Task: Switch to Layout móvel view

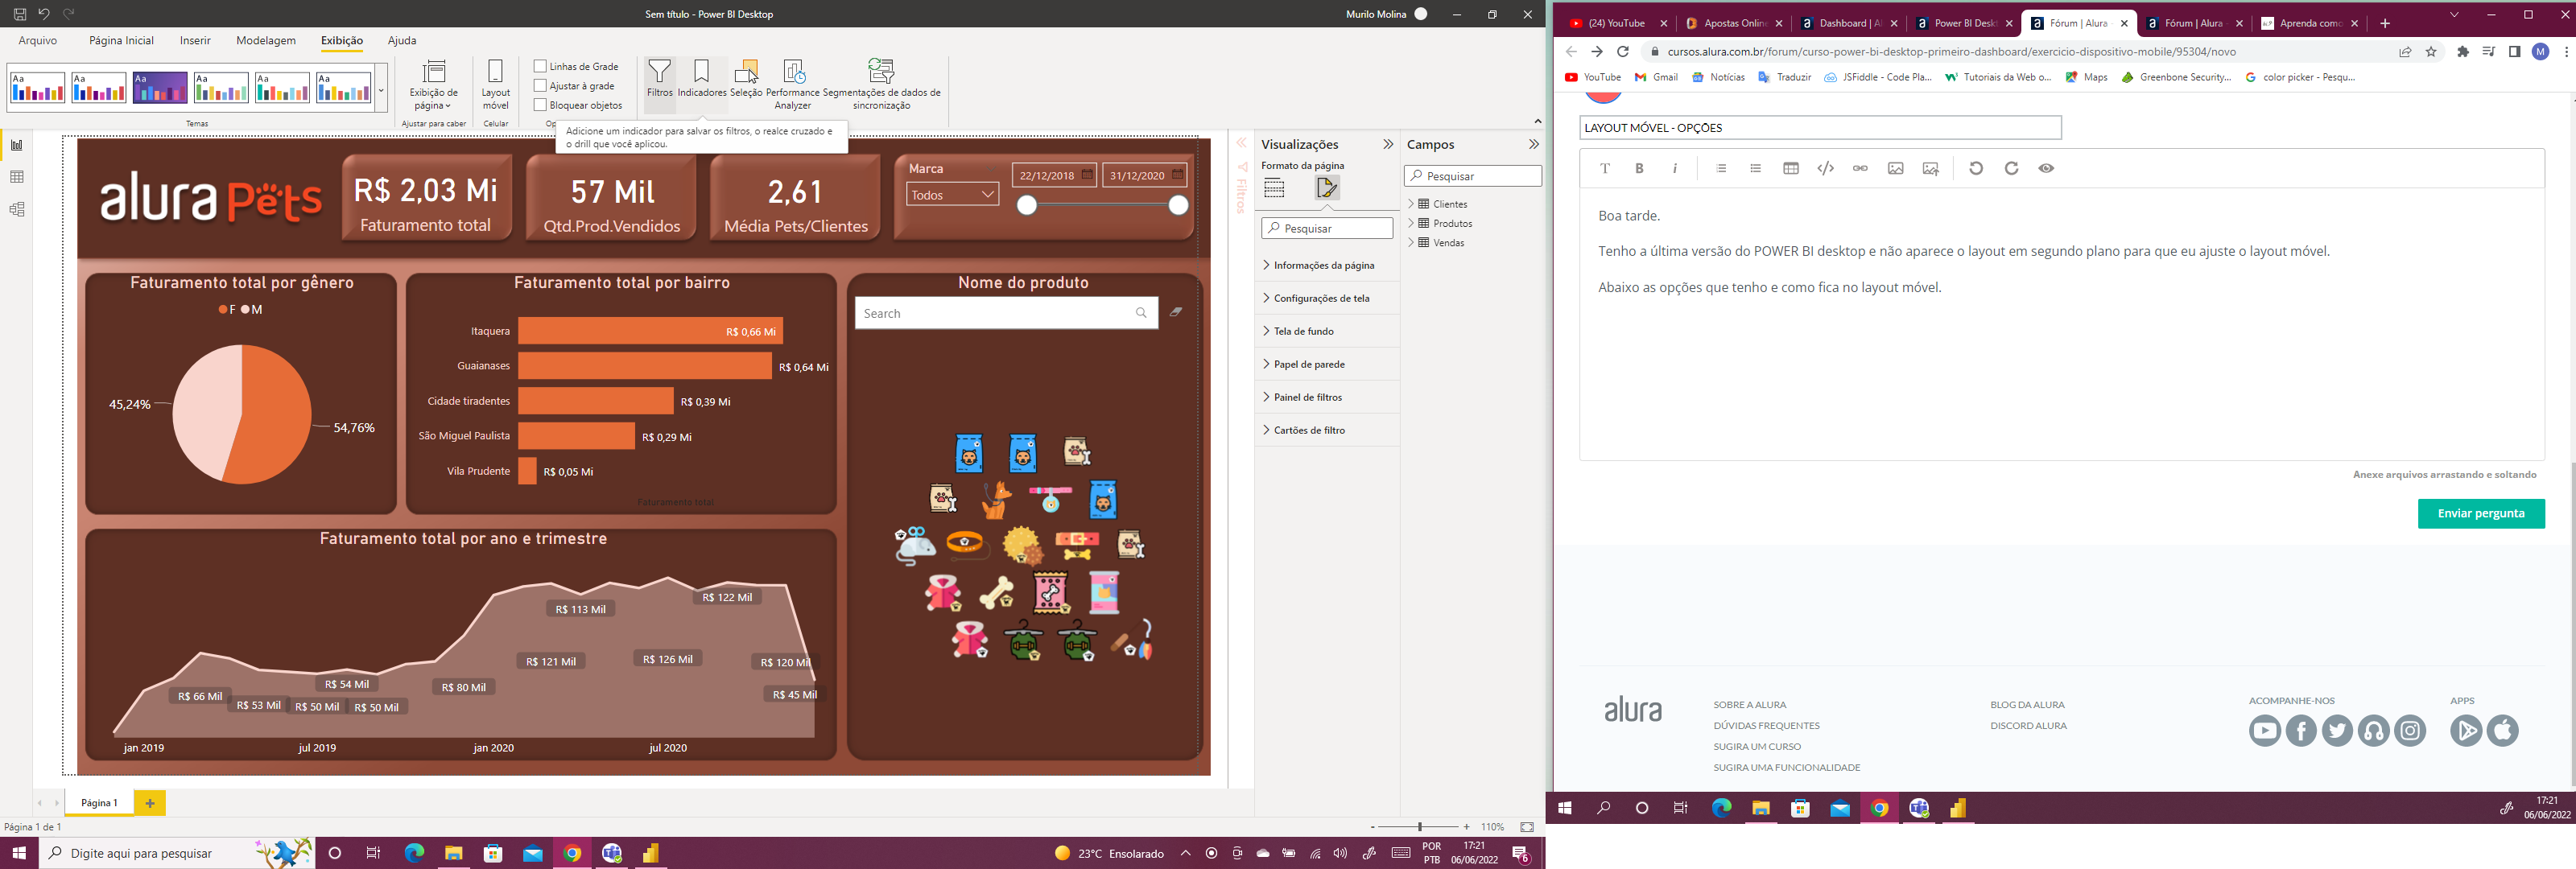Action: [x=496, y=84]
